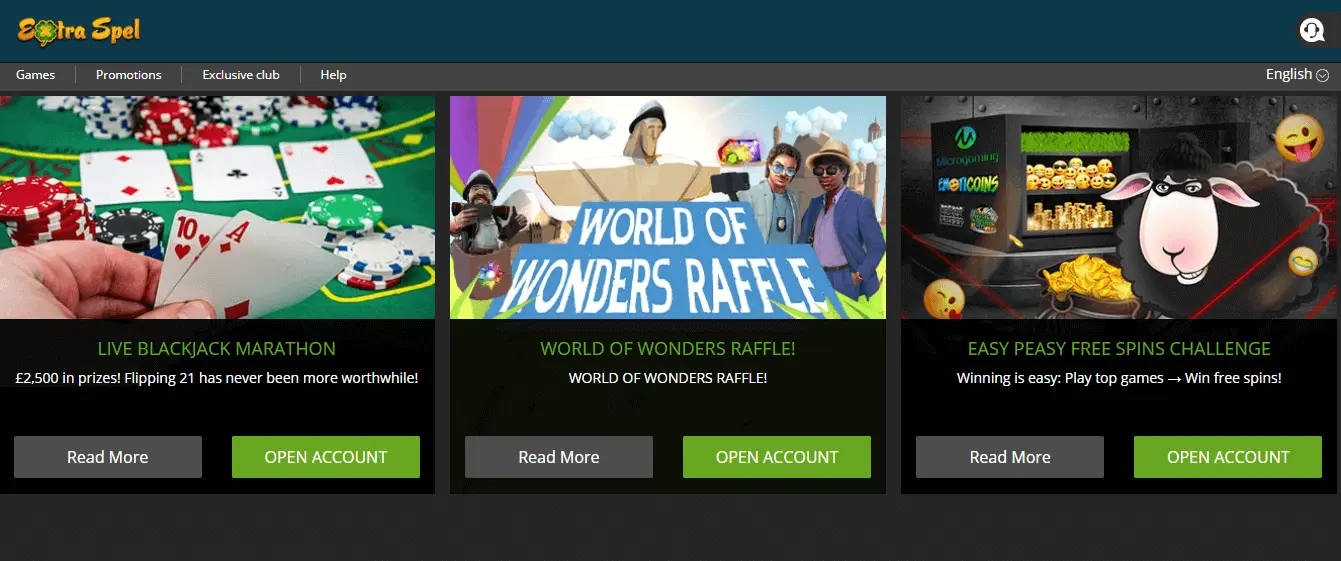Viewport: 1341px width, 561px height.
Task: Open Account under Easy Peasy Free Spins
Action: click(x=1228, y=457)
